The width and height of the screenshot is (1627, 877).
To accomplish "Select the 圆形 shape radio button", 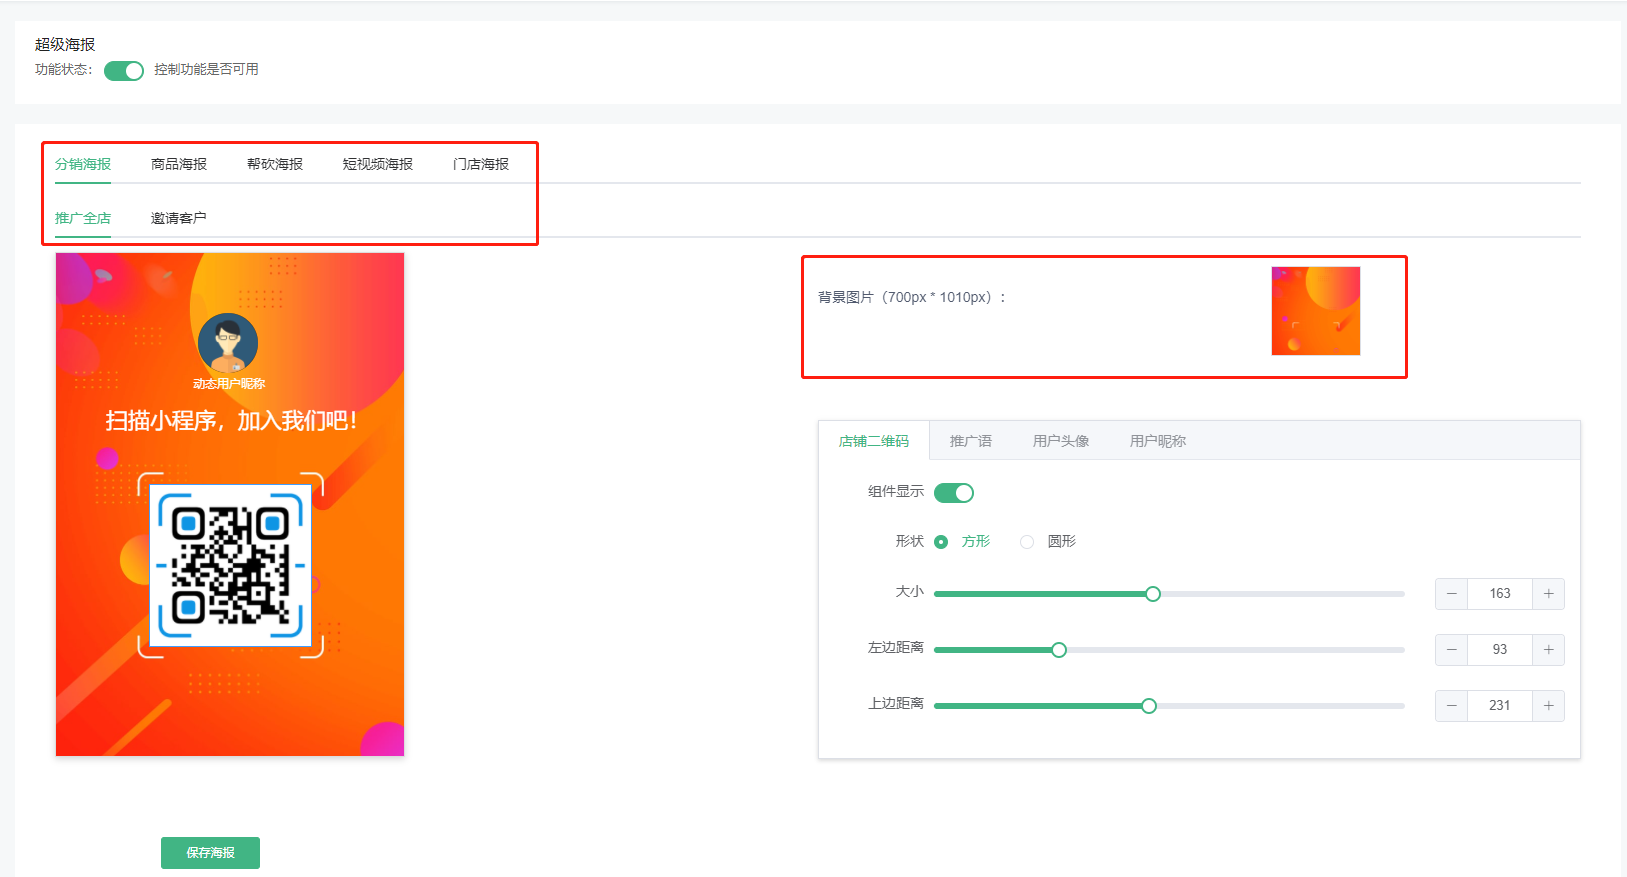I will click(1027, 542).
